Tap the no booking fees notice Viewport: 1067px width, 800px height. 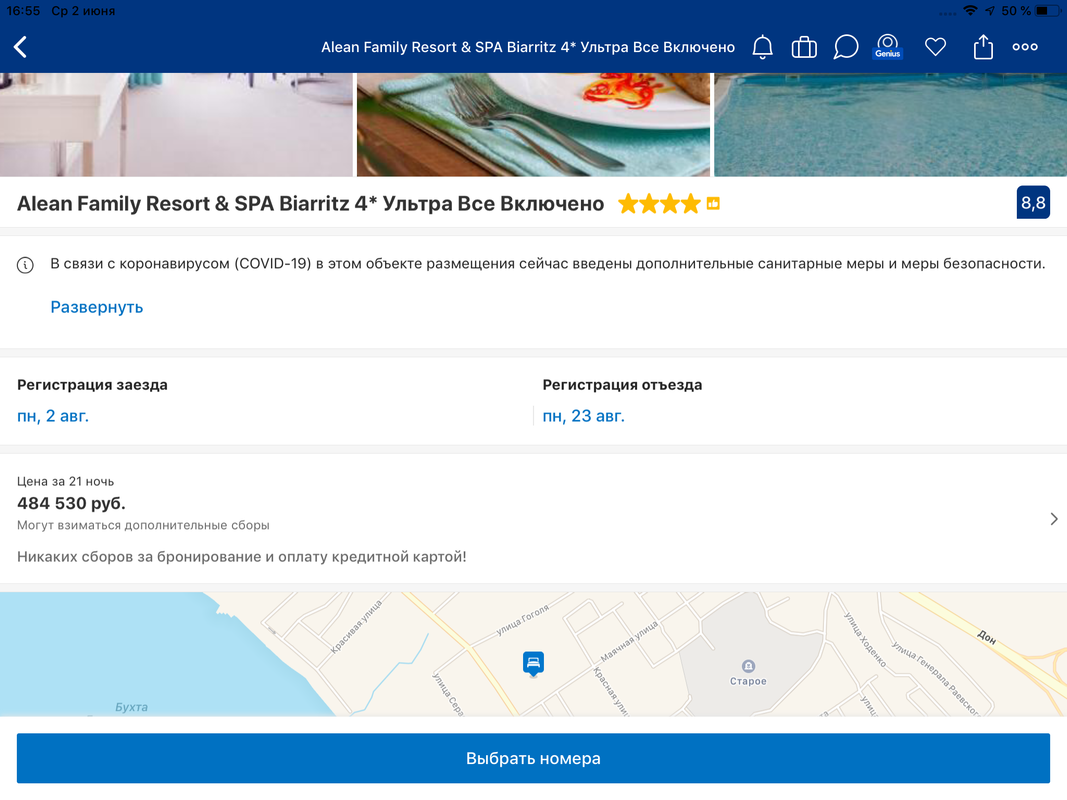[242, 556]
